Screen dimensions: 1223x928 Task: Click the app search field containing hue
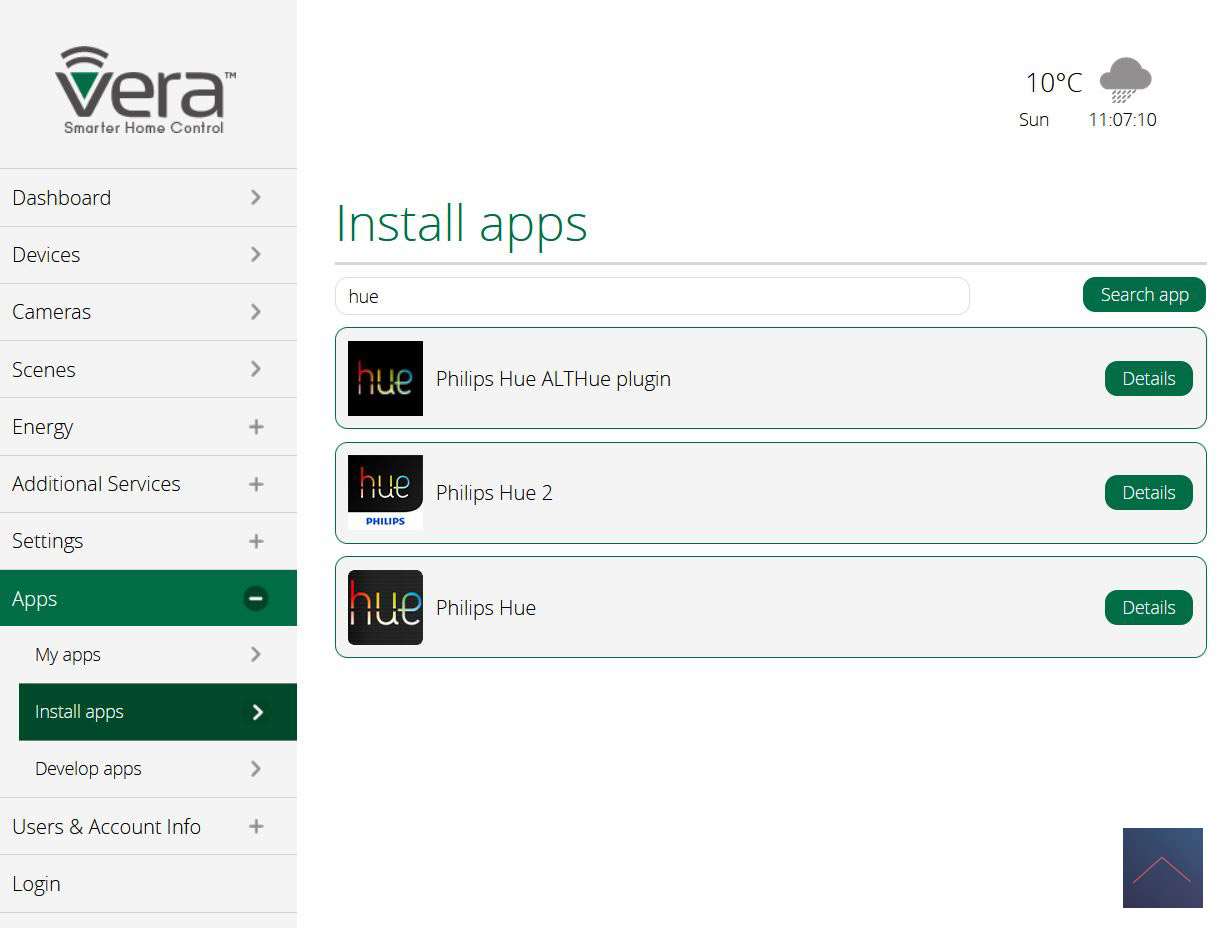(x=652, y=296)
